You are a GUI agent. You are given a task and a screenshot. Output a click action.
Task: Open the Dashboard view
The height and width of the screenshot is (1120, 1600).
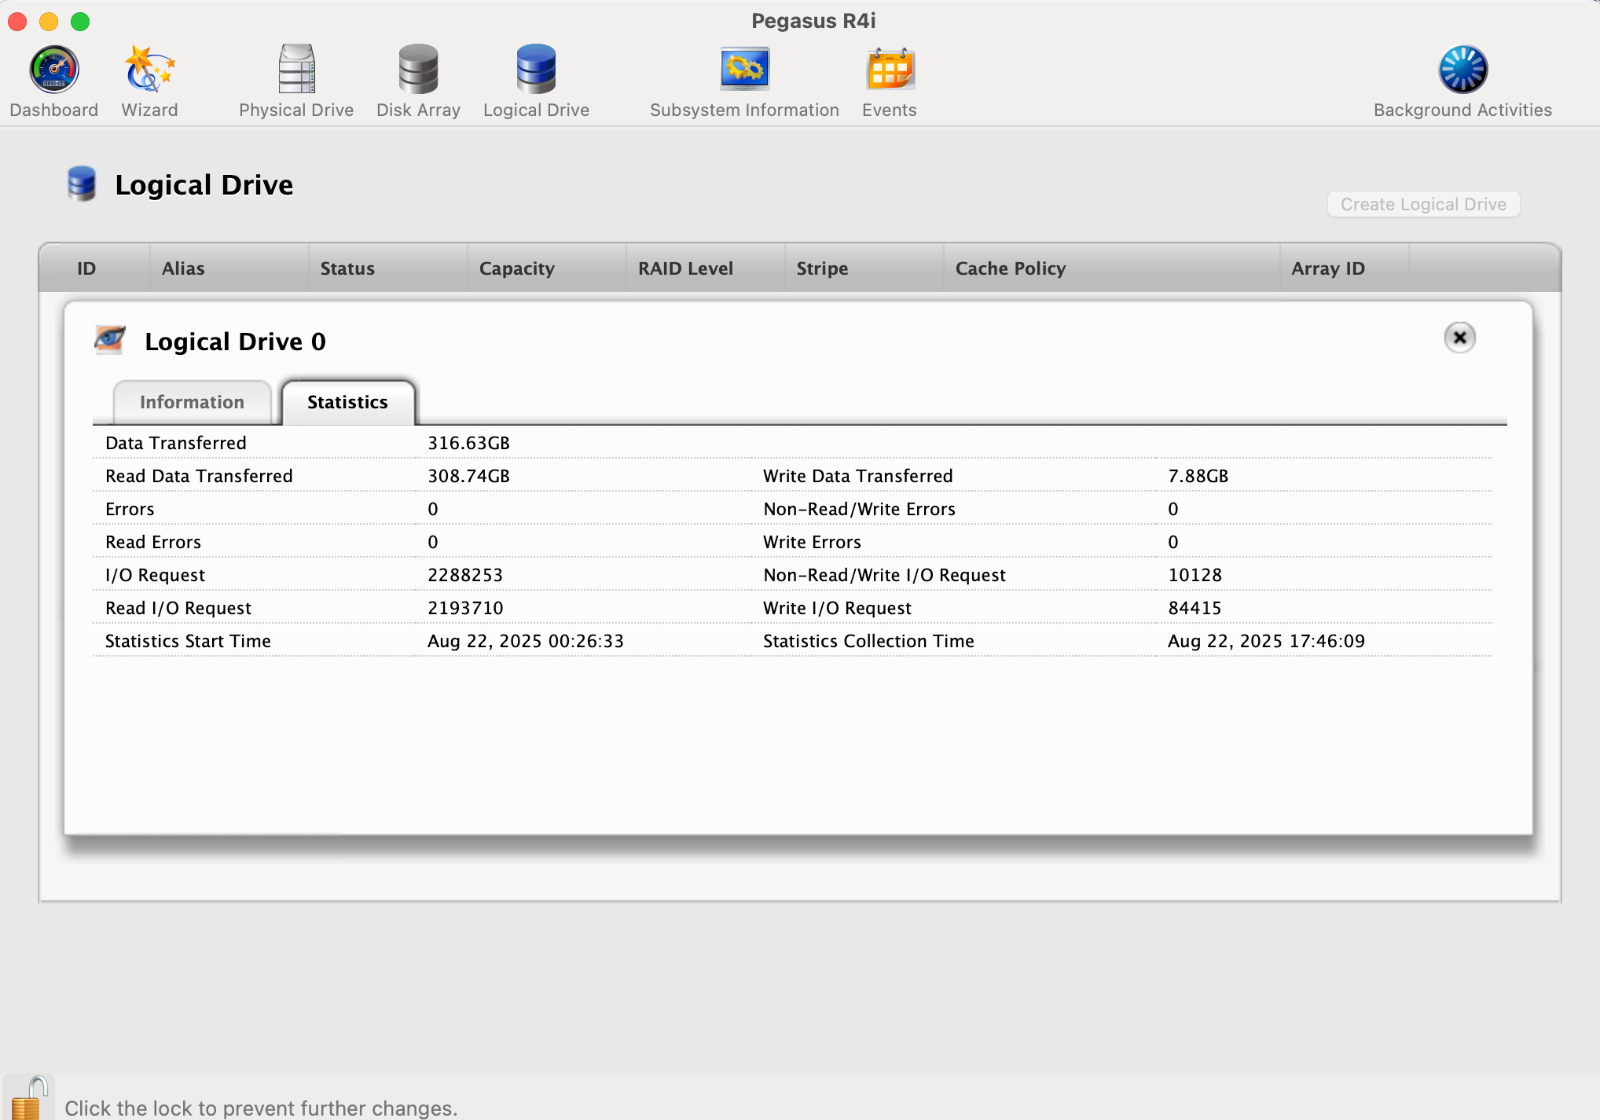click(x=54, y=82)
